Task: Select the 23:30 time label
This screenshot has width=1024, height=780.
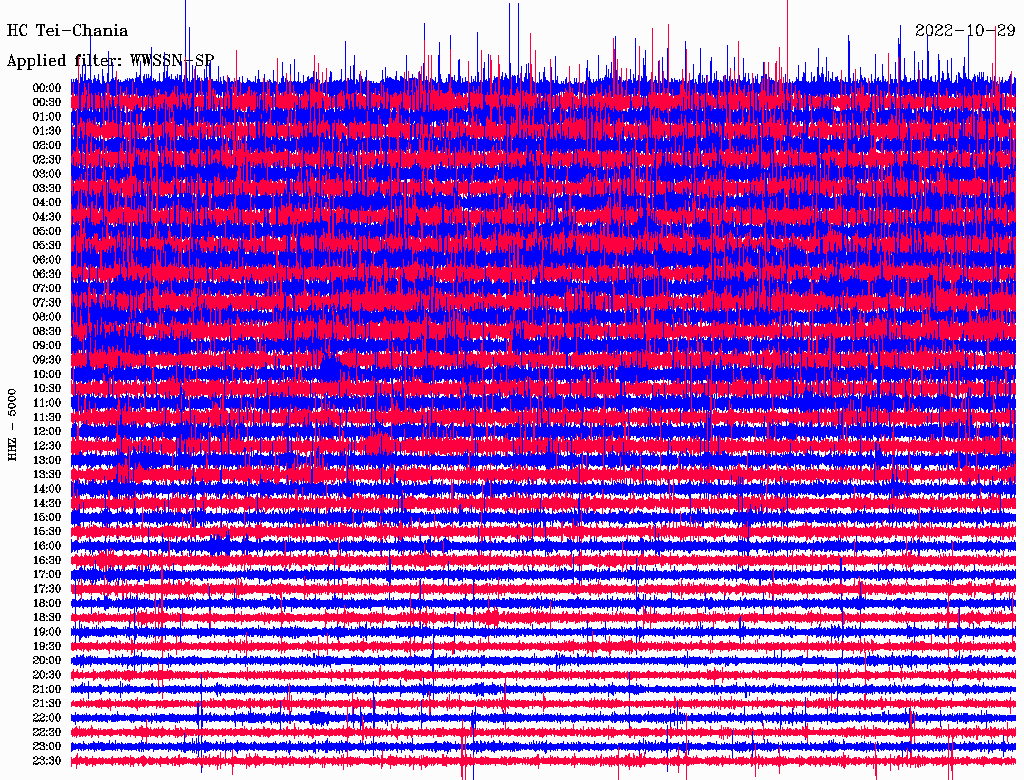Action: [x=47, y=761]
